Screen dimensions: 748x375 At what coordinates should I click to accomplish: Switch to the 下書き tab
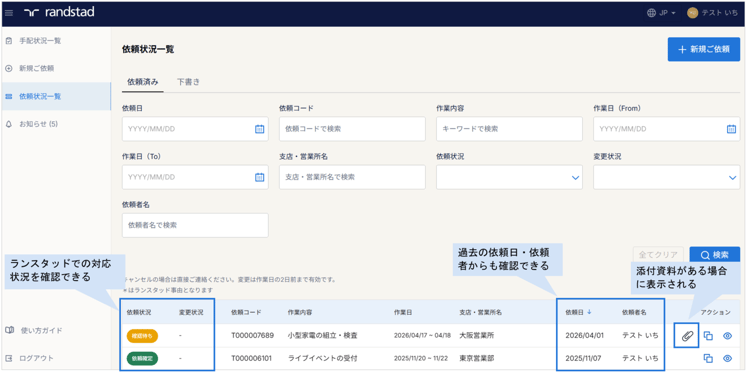point(188,82)
